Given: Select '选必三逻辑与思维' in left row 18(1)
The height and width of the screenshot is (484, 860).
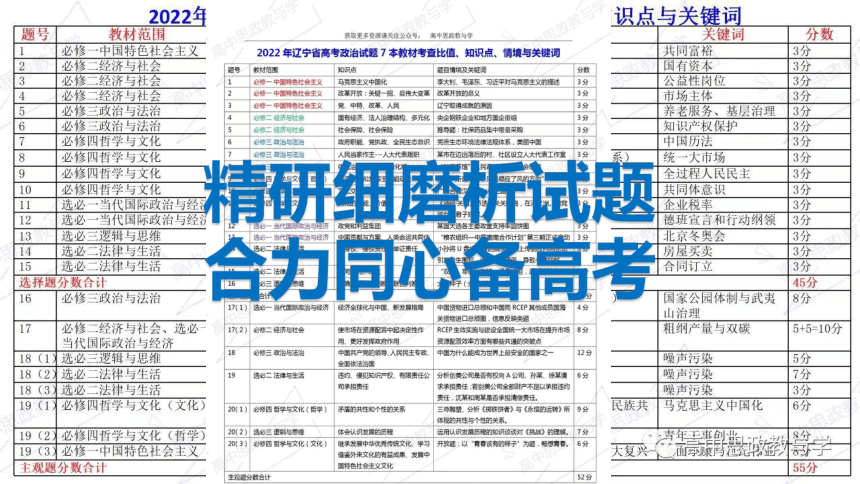Looking at the screenshot, I should (x=111, y=359).
